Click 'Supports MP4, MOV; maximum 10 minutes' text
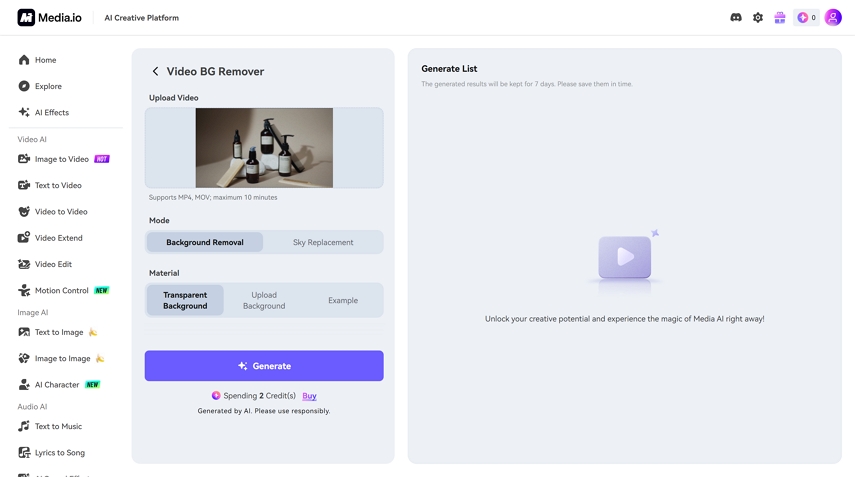This screenshot has width=855, height=477. tap(213, 197)
